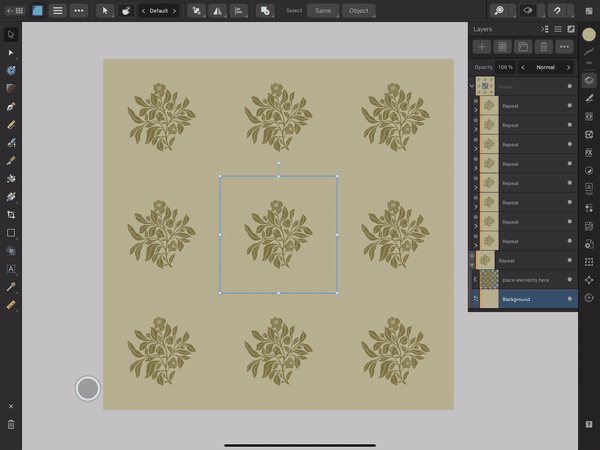This screenshot has height=450, width=600.
Task: Click the Same select button
Action: coord(323,11)
